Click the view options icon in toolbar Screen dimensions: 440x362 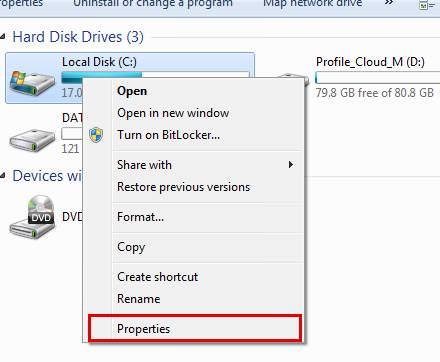click(427, 5)
